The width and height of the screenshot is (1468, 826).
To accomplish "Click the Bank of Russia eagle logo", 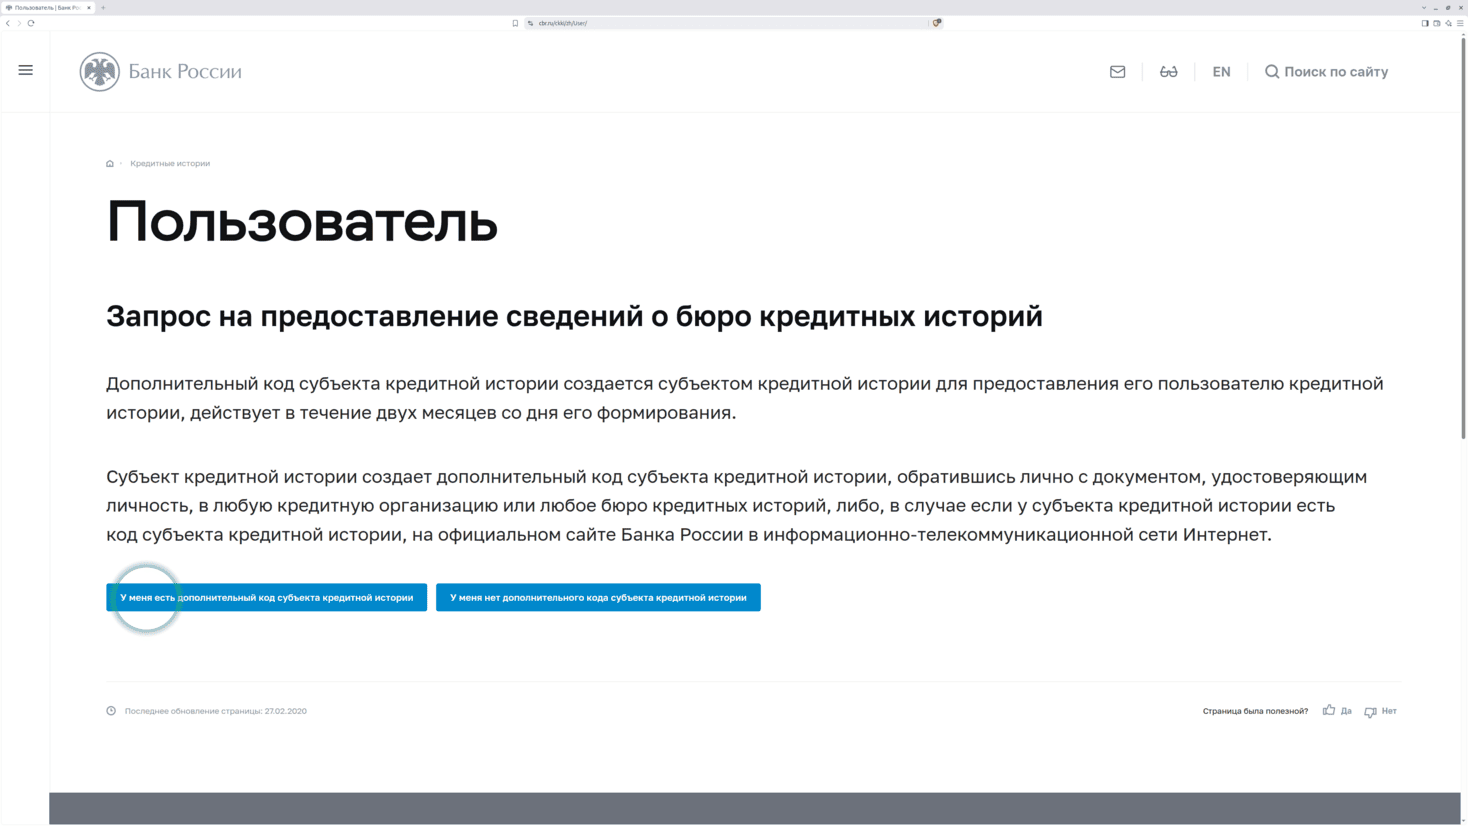I will point(99,72).
